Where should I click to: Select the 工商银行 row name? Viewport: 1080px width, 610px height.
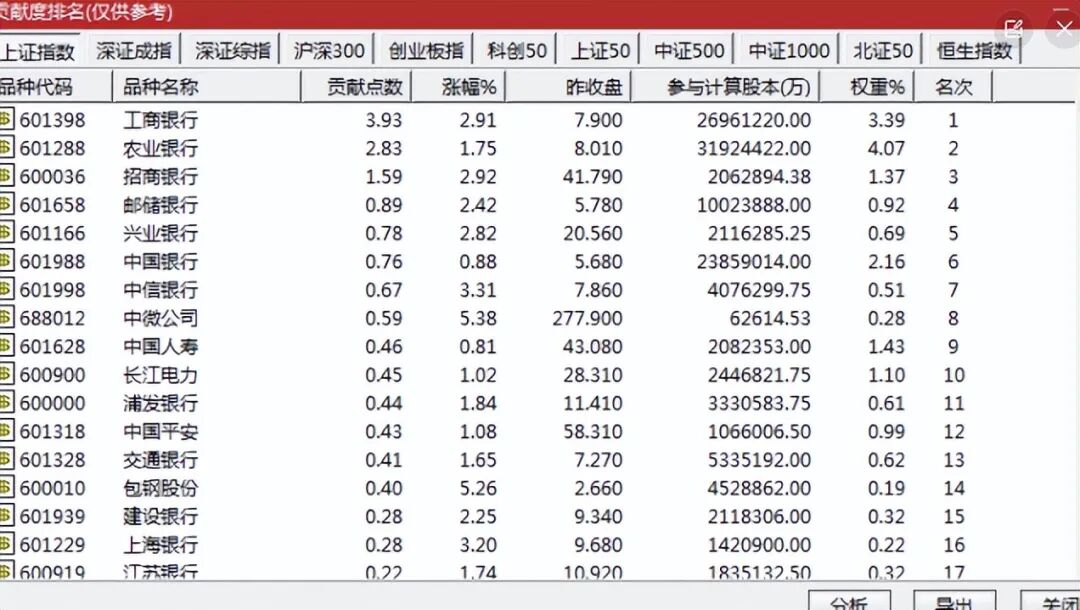coord(160,120)
